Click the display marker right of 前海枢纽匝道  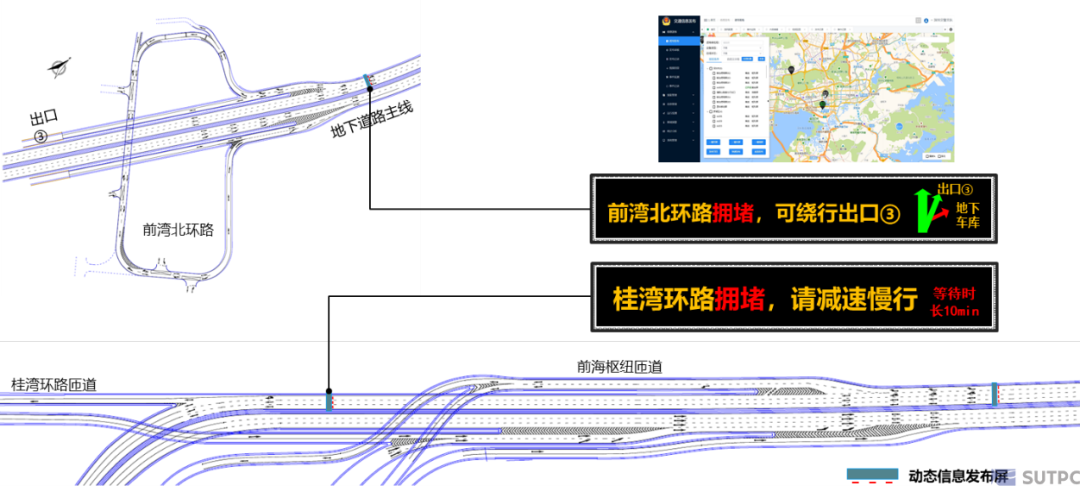click(995, 394)
